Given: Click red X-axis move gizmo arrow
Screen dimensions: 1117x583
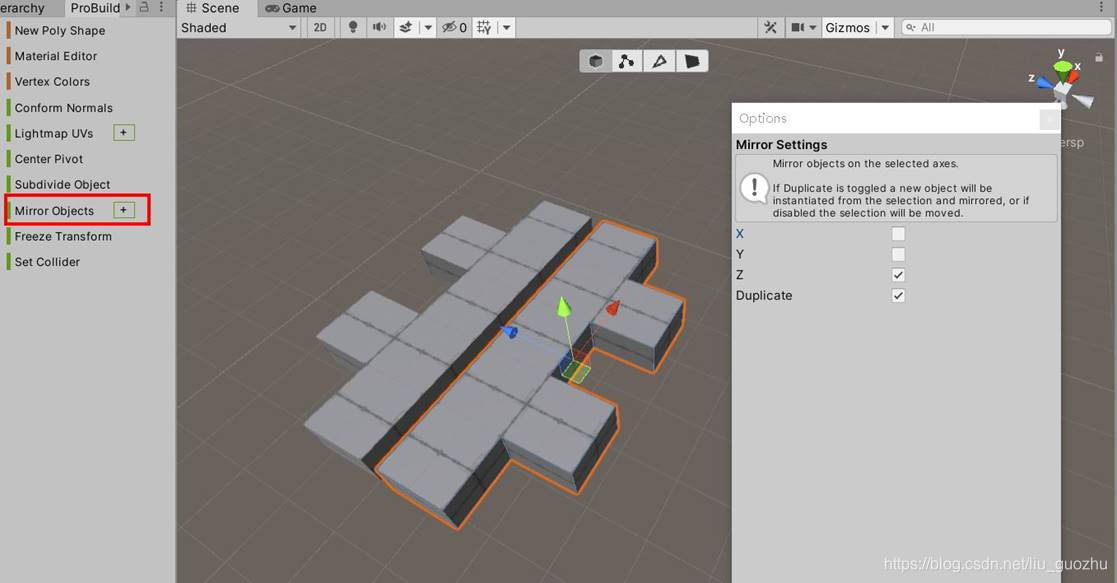Looking at the screenshot, I should 612,308.
